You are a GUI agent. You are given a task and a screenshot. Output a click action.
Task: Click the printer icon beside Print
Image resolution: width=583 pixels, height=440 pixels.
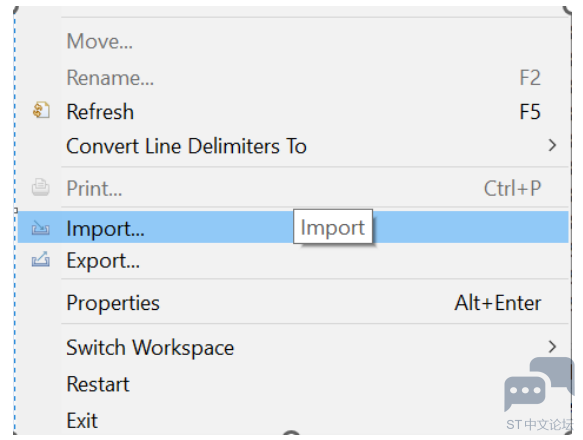coord(41,187)
